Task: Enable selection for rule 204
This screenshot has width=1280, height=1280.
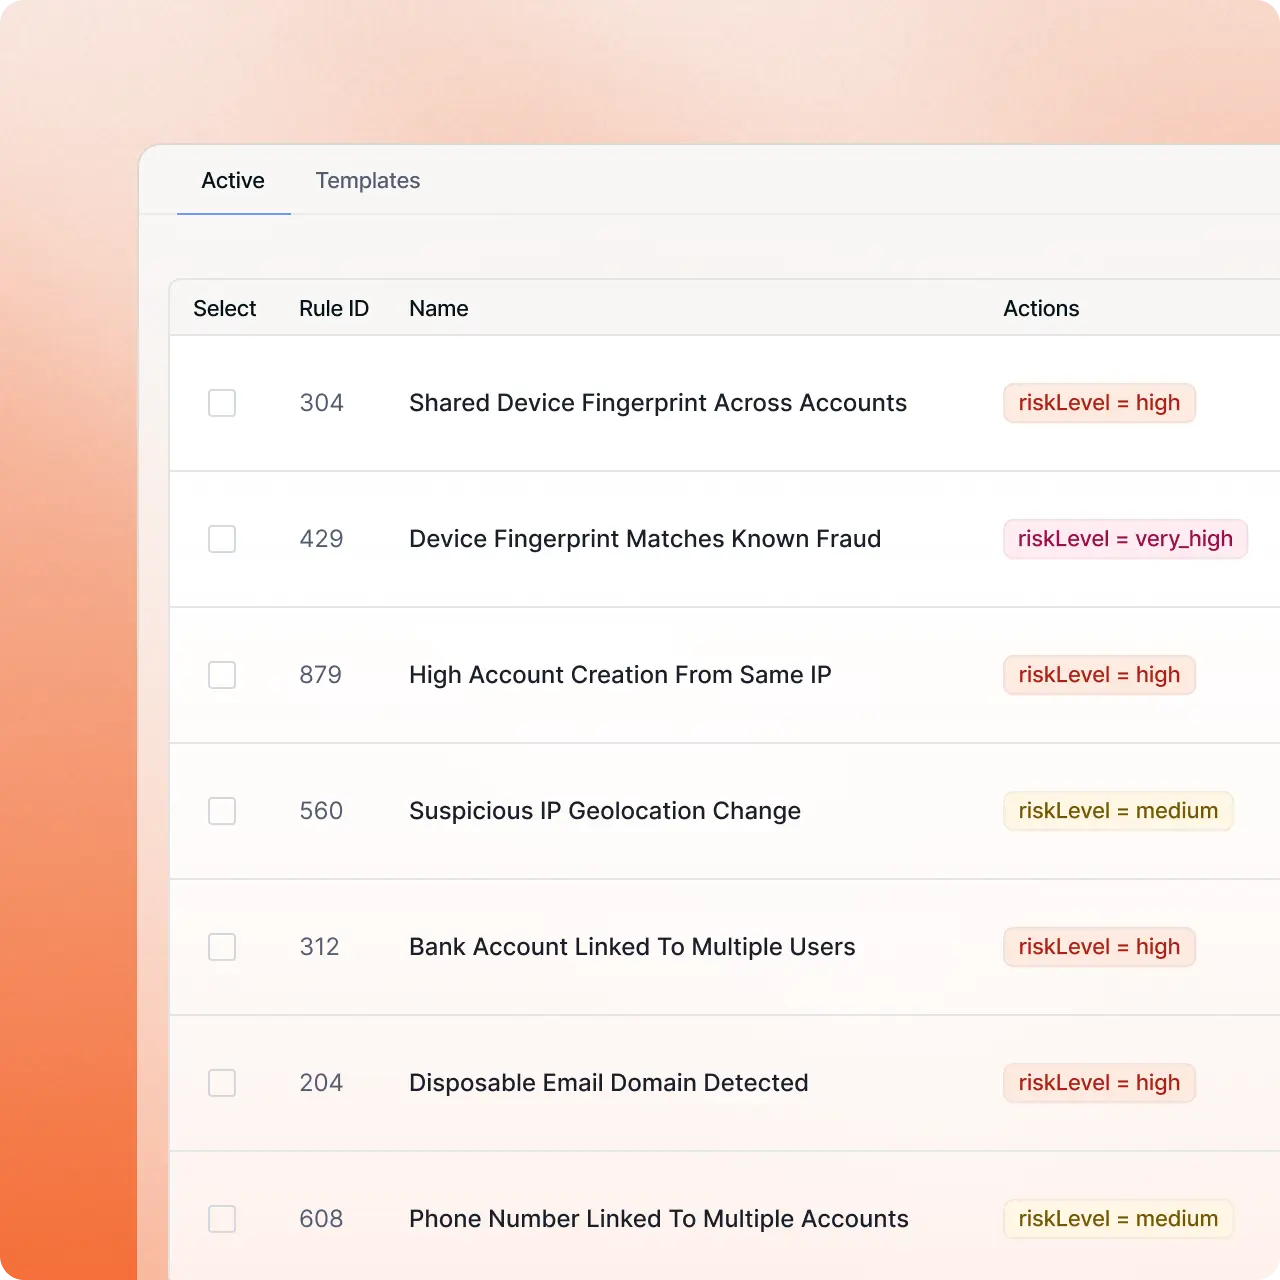Action: pyautogui.click(x=222, y=1083)
